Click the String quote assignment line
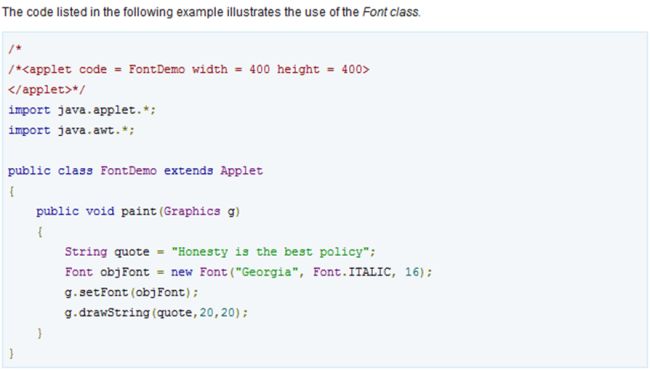Screen dimensions: 650x370 pyautogui.click(x=220, y=252)
